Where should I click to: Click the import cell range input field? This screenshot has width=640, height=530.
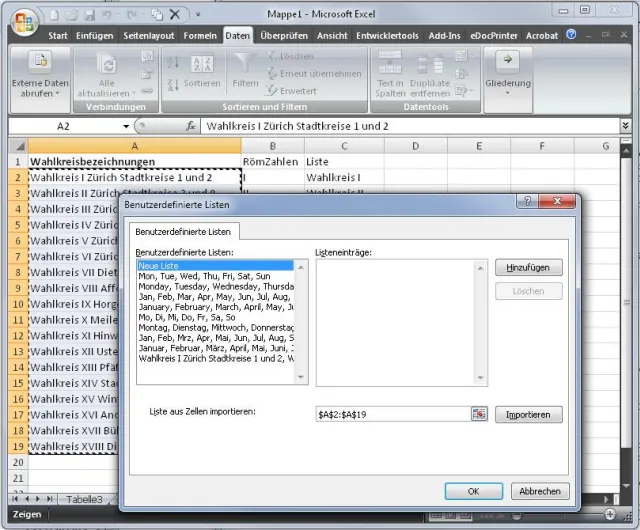point(392,414)
